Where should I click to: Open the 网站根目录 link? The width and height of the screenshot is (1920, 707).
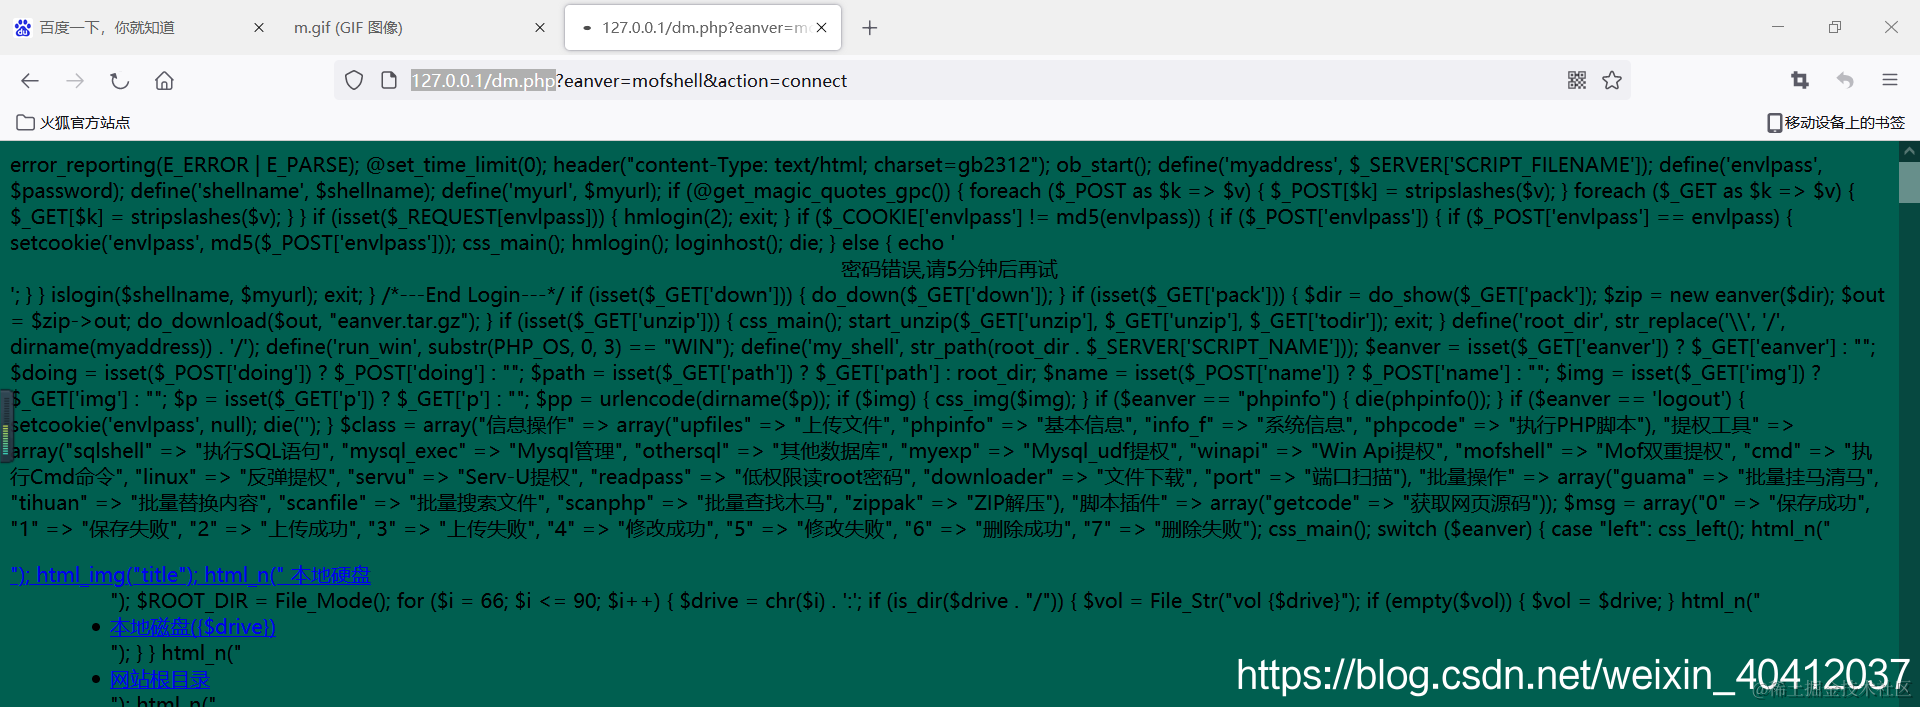click(160, 679)
